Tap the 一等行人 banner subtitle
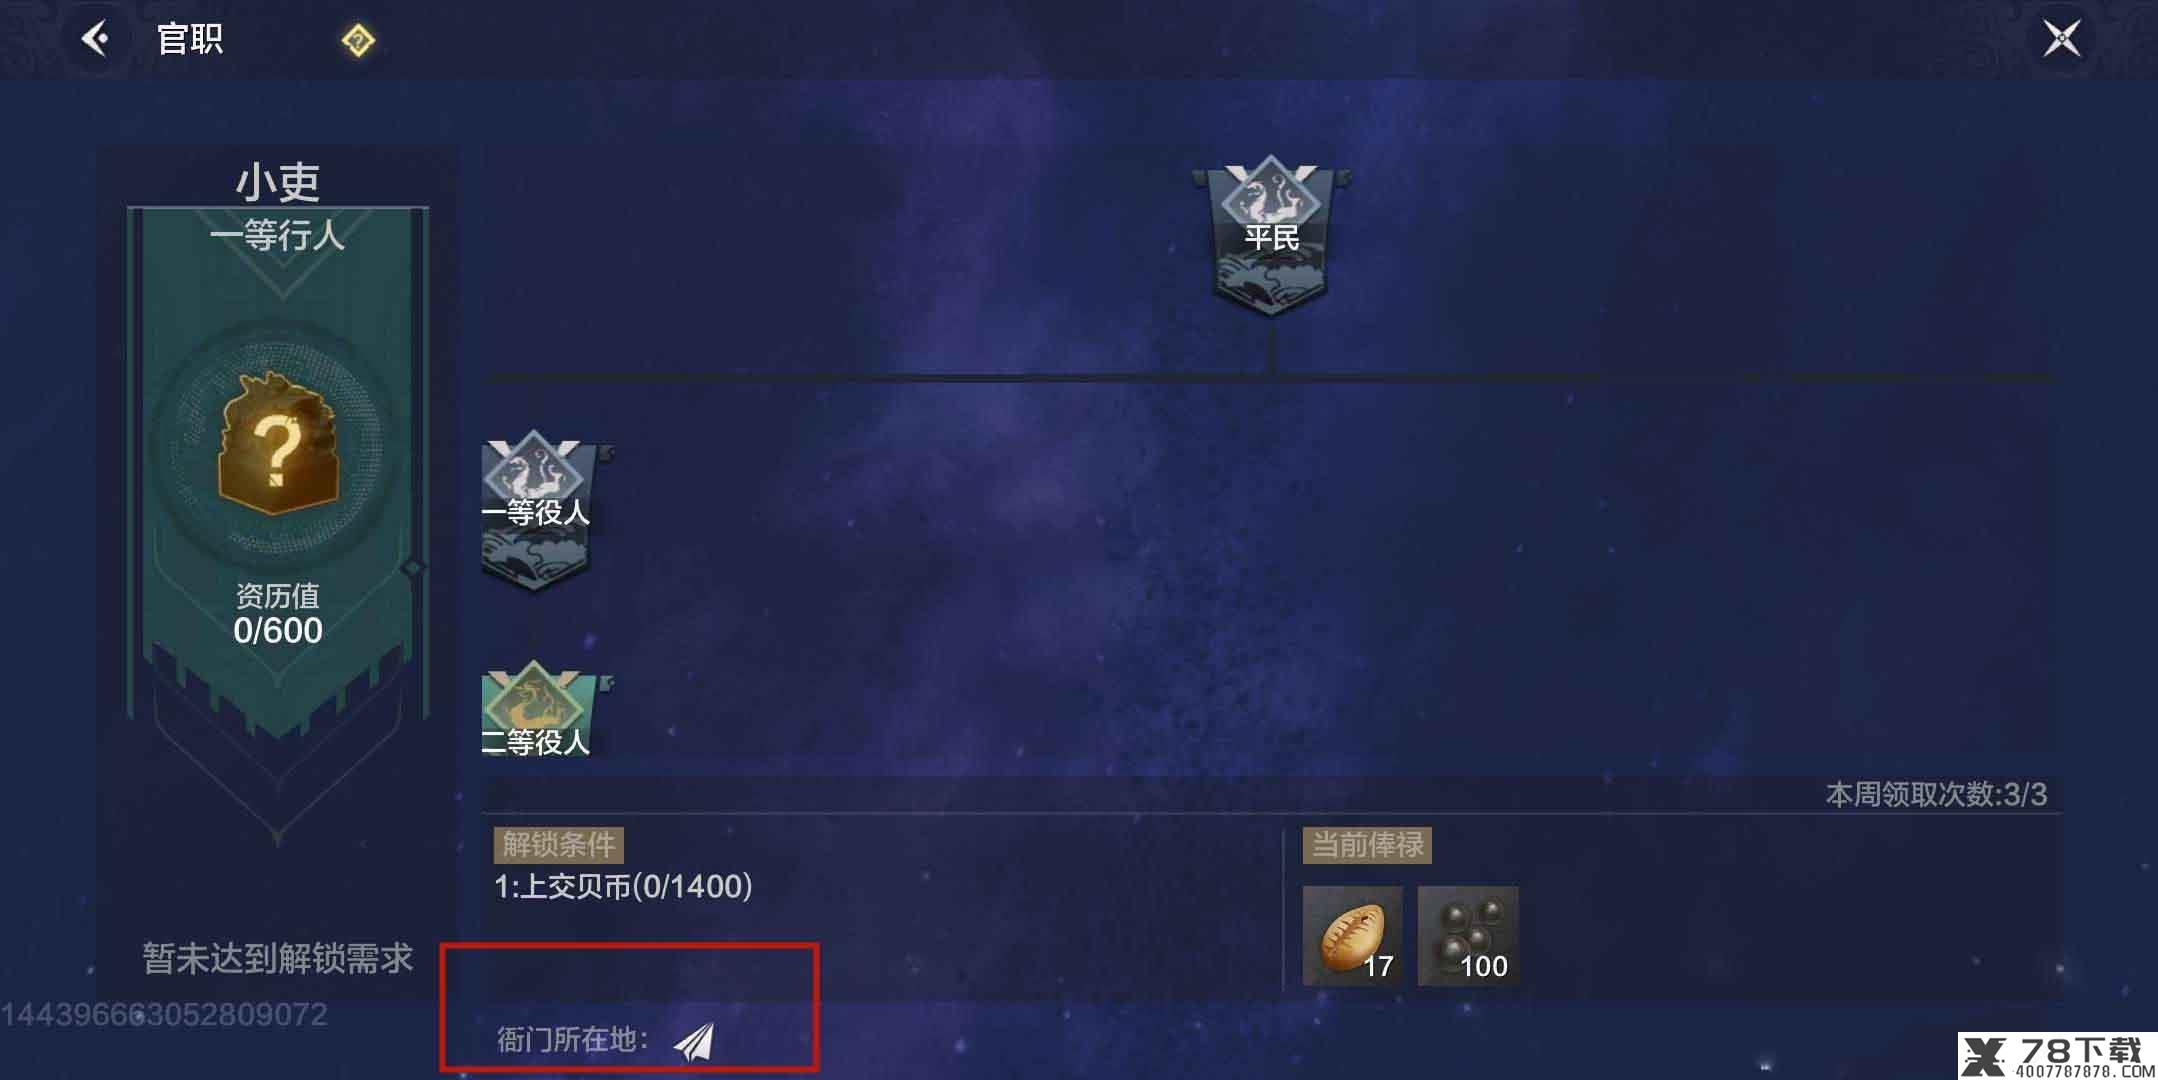 277,236
